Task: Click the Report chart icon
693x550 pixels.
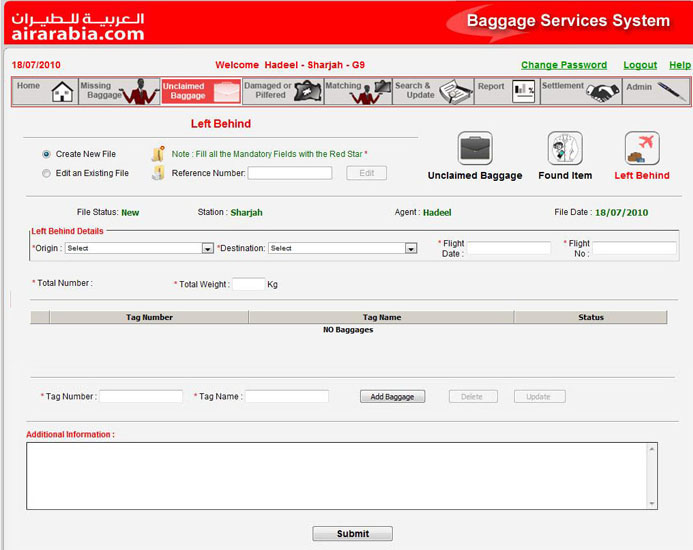Action: [523, 92]
